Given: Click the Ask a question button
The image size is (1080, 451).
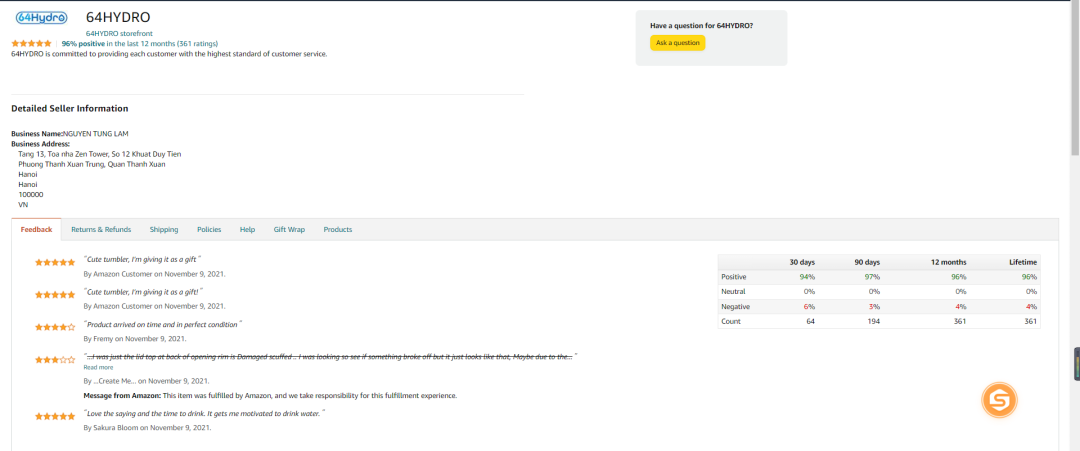Looking at the screenshot, I should [677, 43].
